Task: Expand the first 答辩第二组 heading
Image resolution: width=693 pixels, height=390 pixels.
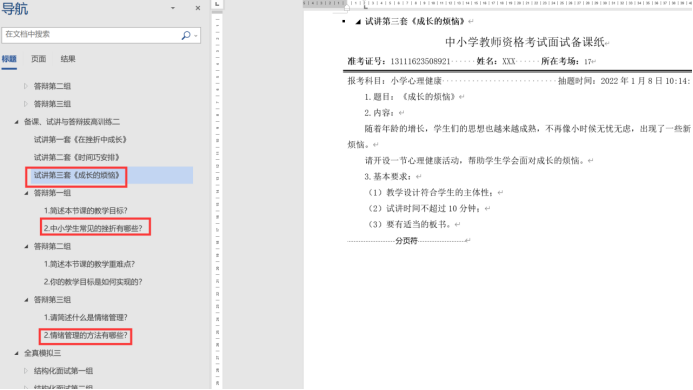Action: (26, 86)
